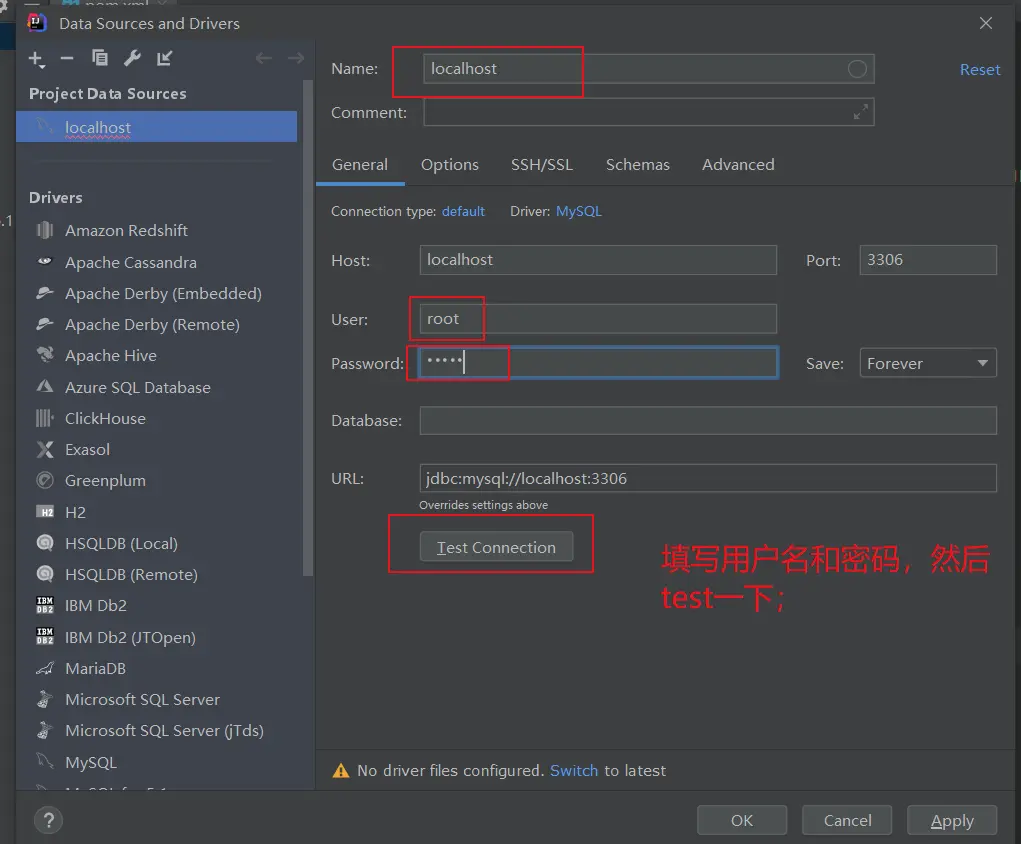Click the Apply button
This screenshot has height=844, width=1021.
click(x=951, y=821)
